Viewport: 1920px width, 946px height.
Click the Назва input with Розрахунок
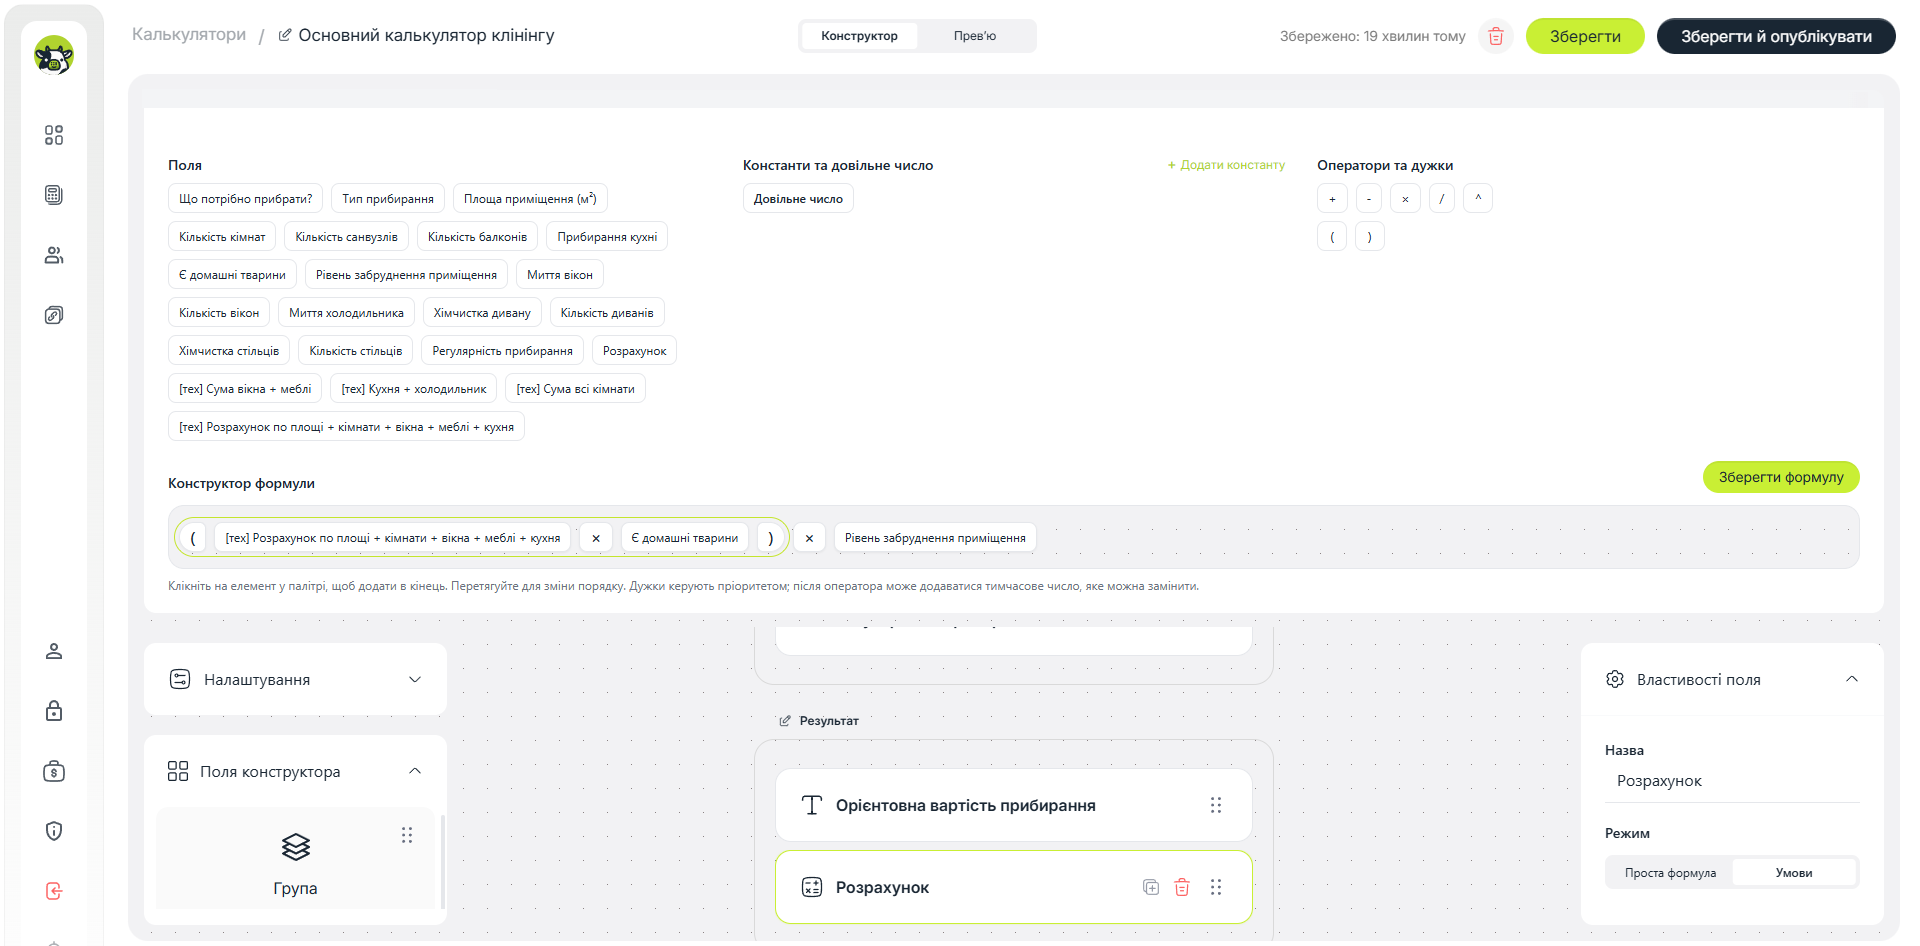point(1732,781)
